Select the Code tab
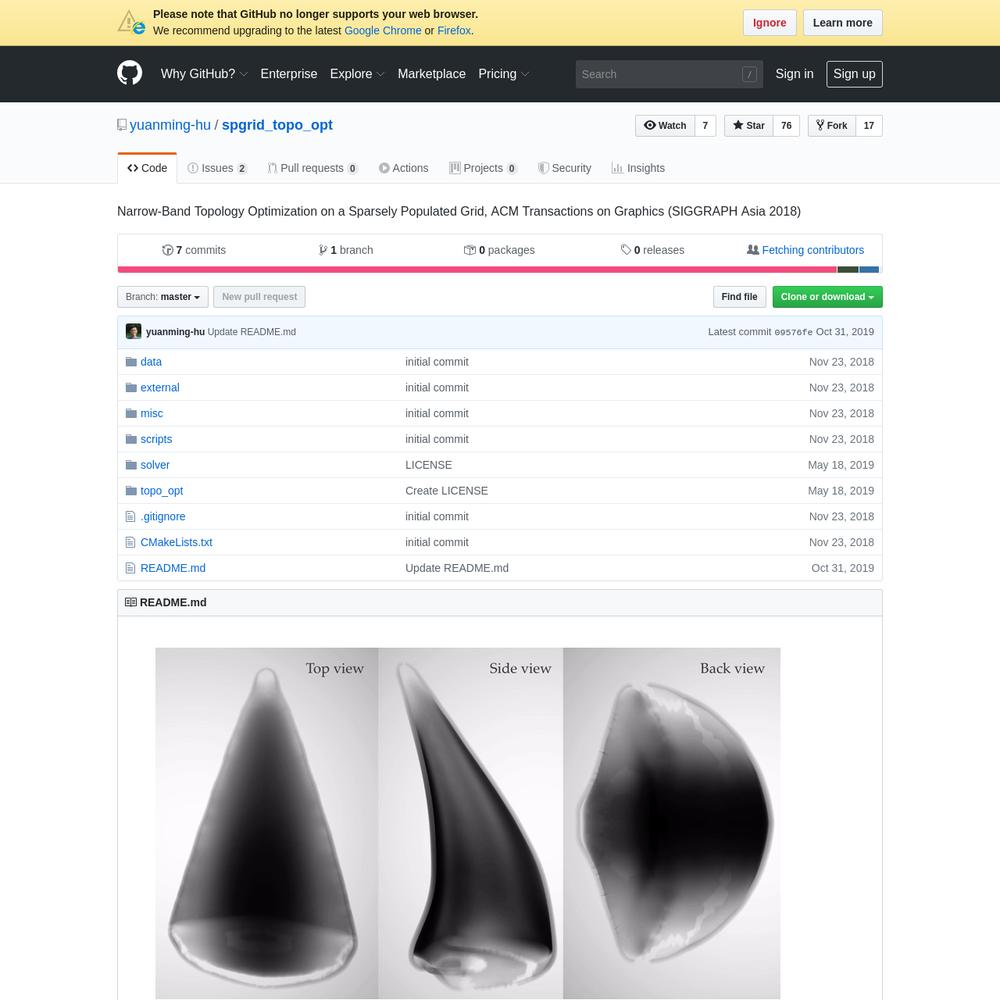The width and height of the screenshot is (1000, 1000). pyautogui.click(x=147, y=168)
